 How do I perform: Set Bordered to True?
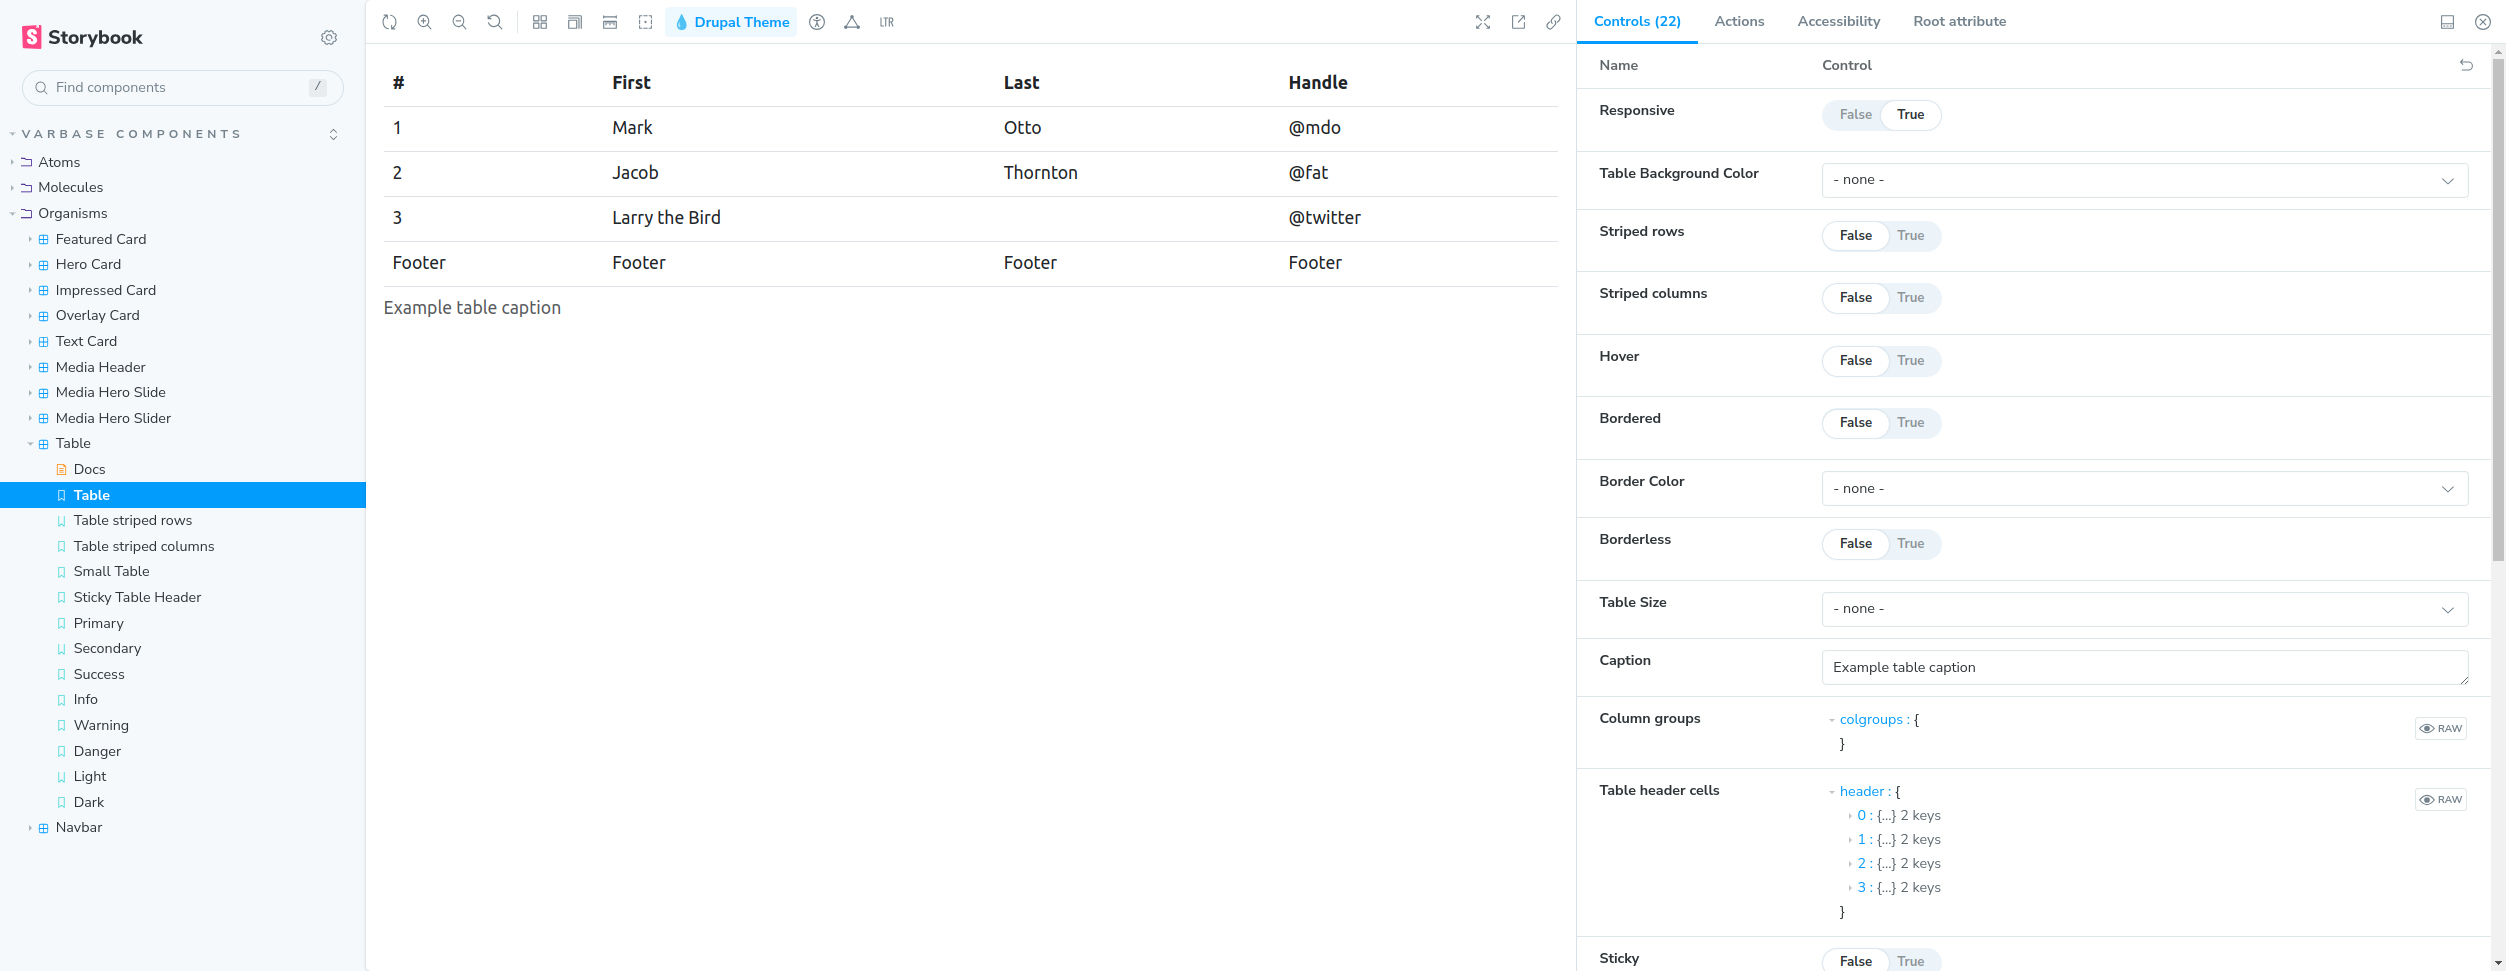click(1910, 423)
